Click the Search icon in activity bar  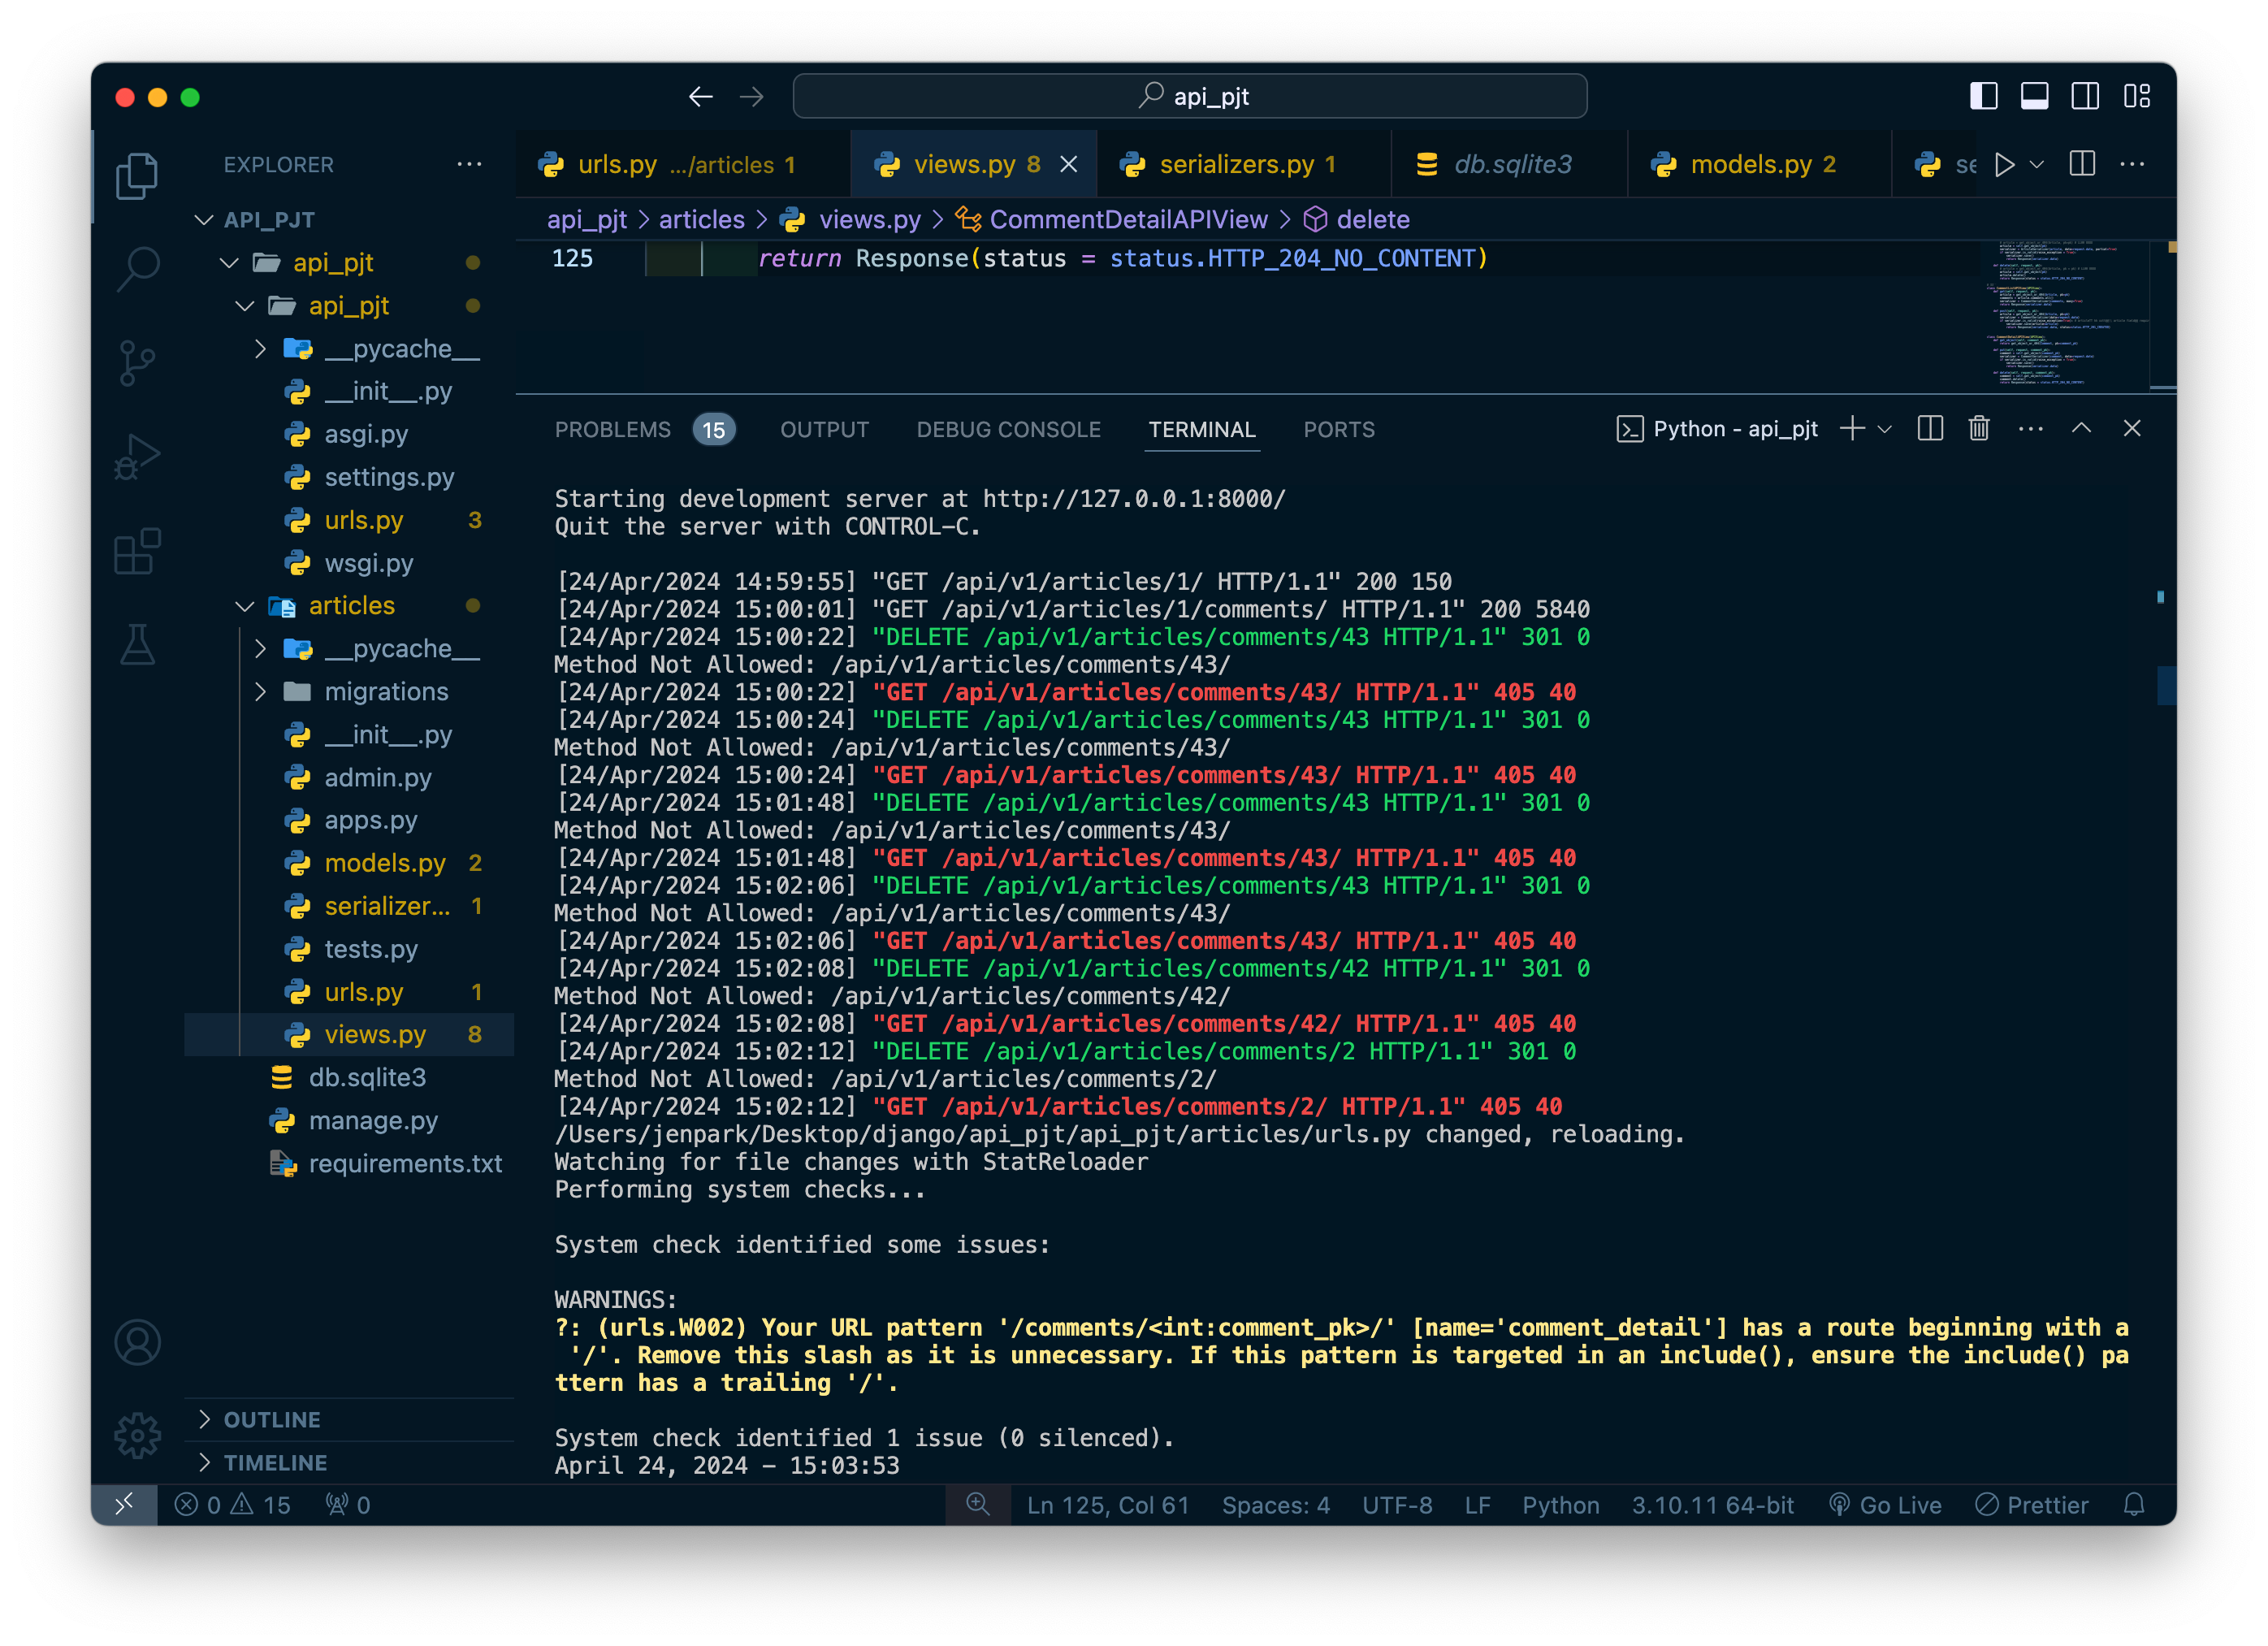pos(137,268)
